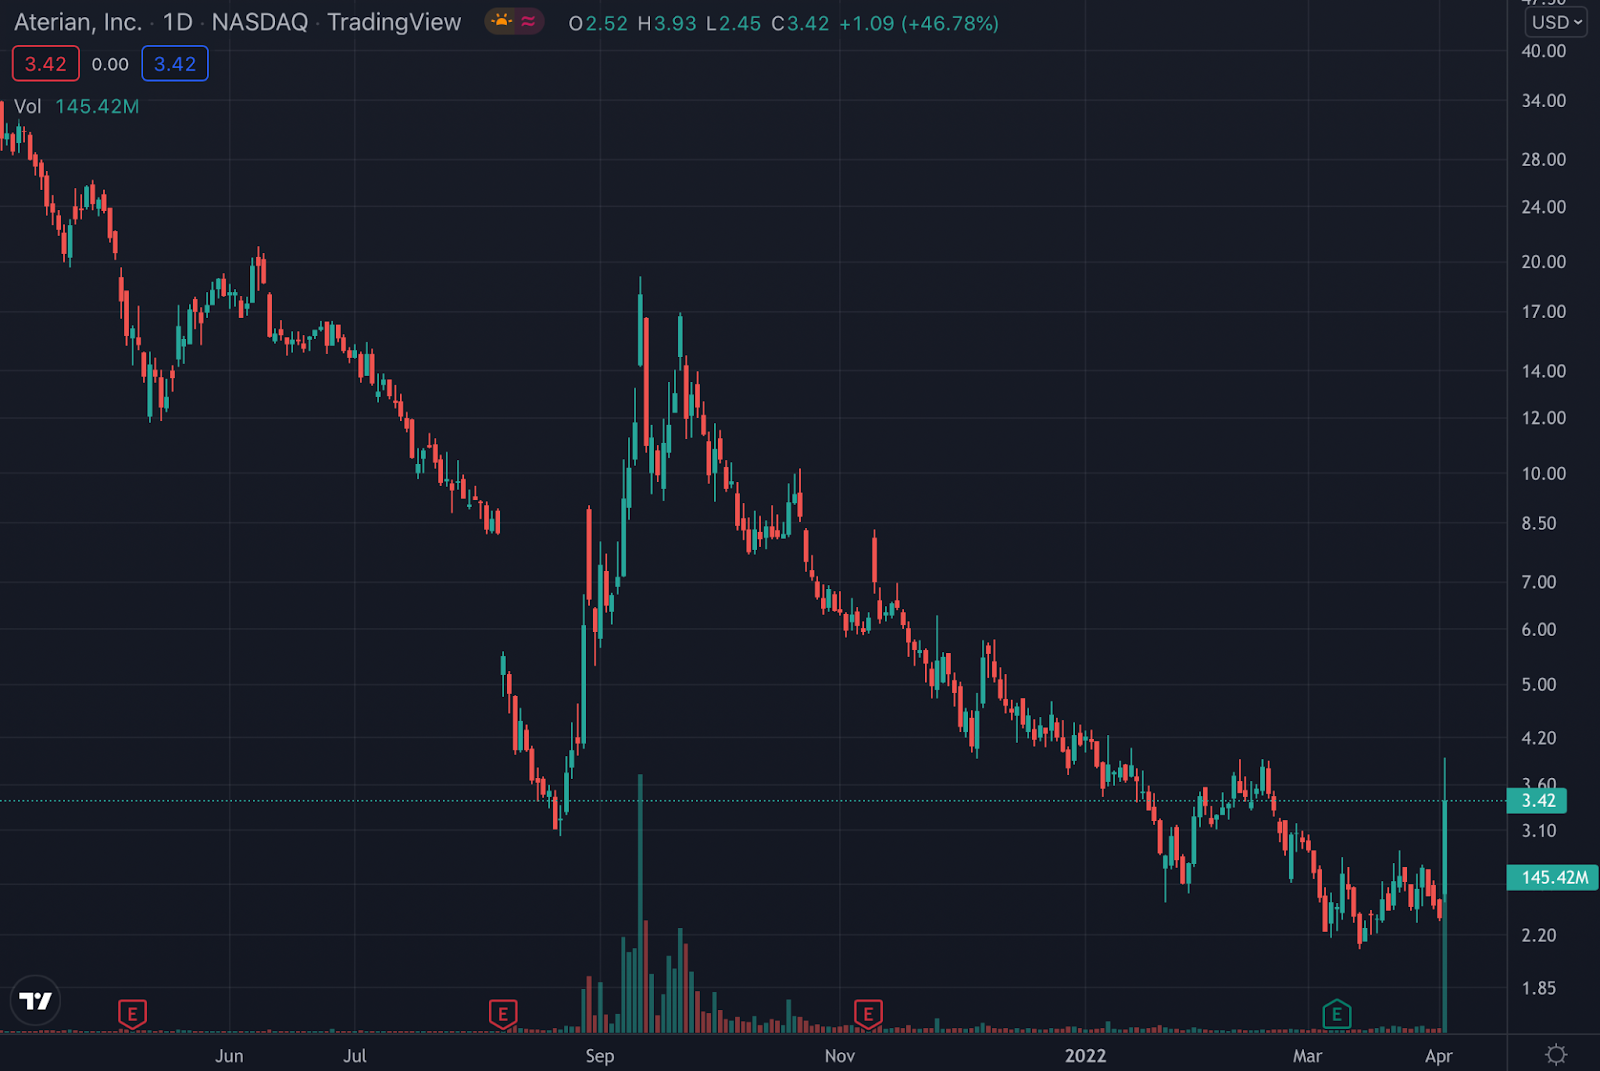This screenshot has width=1600, height=1071.
Task: Click the 12.00 price axis label
Action: pos(1544,417)
